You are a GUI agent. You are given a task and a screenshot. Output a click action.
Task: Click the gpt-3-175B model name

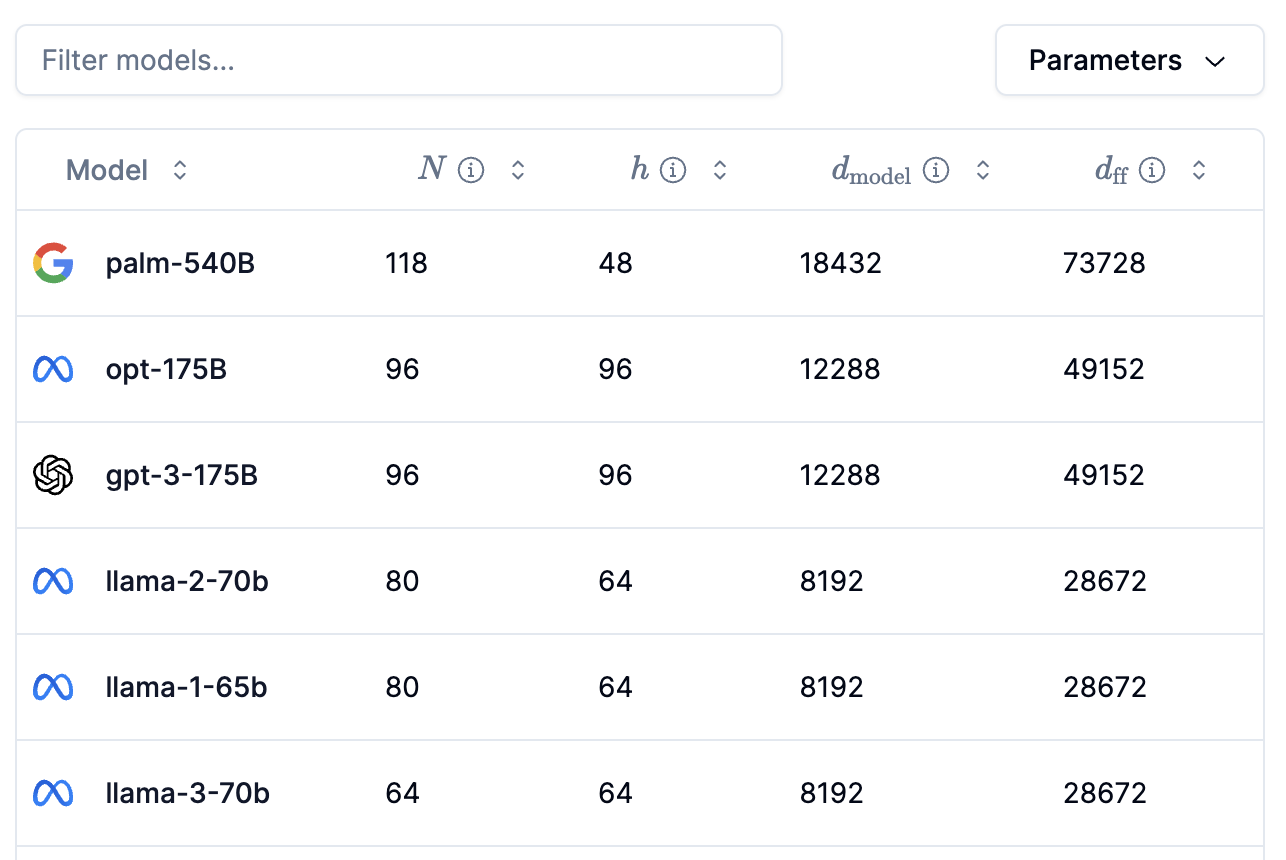pos(182,475)
